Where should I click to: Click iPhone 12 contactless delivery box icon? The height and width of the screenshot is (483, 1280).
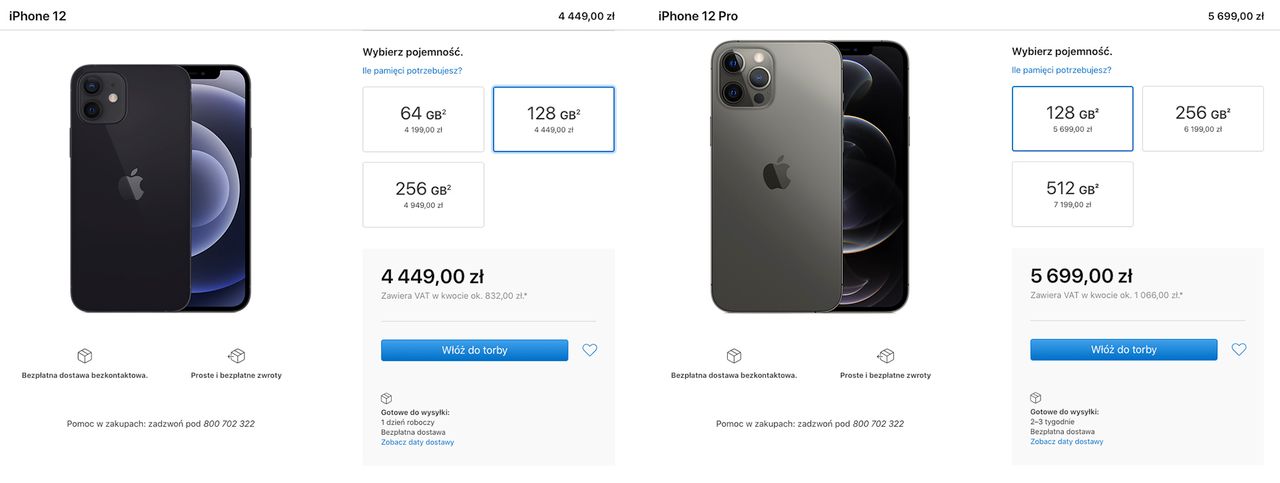pyautogui.click(x=85, y=356)
